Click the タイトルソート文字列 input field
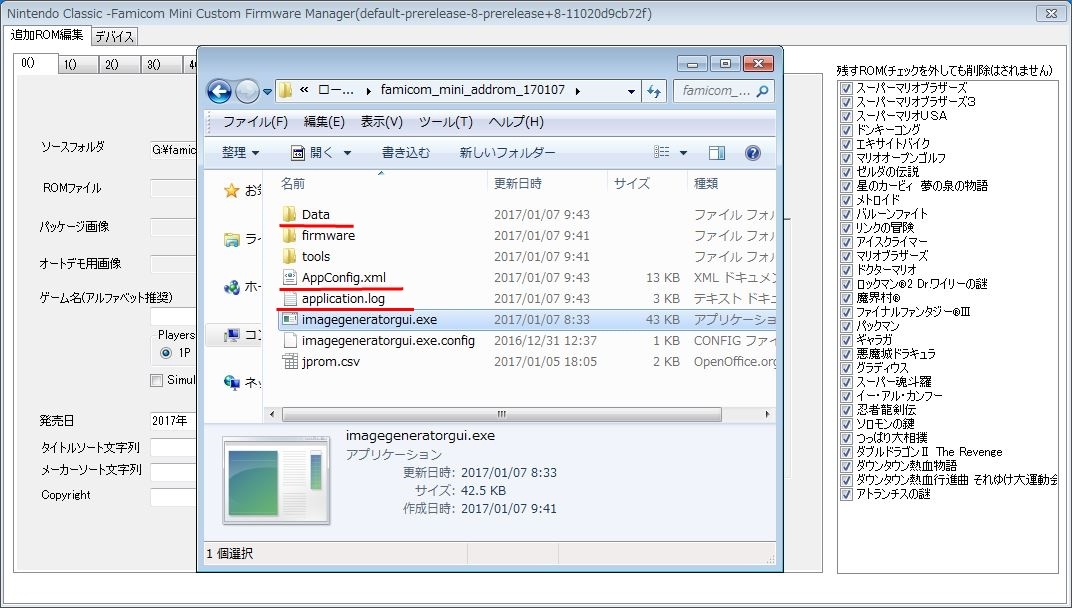The height and width of the screenshot is (608, 1072). click(x=173, y=448)
